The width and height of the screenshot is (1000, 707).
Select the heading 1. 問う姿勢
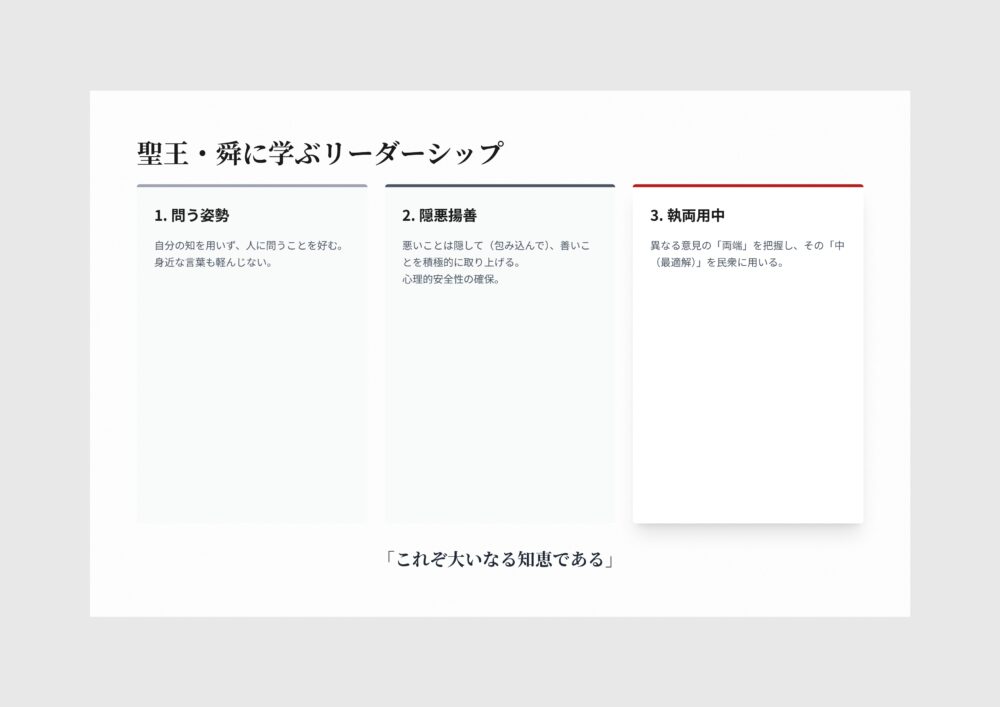click(x=191, y=215)
